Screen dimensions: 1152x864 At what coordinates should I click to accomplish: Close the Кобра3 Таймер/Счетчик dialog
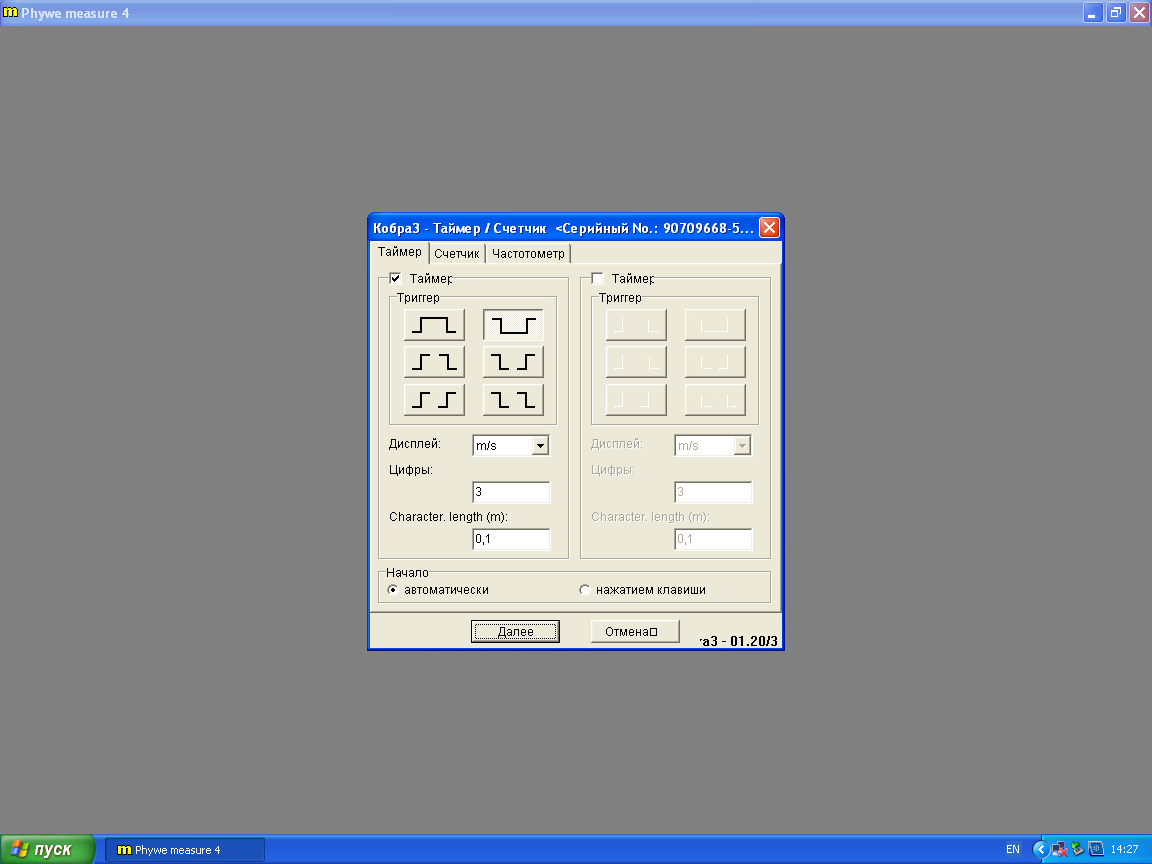[769, 228]
